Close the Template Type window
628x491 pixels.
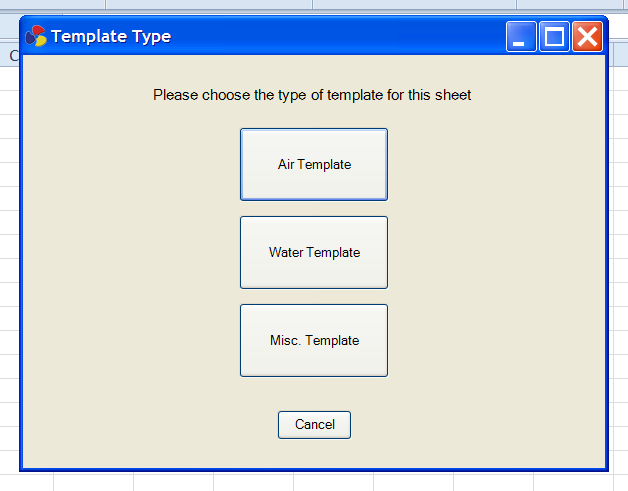click(587, 37)
